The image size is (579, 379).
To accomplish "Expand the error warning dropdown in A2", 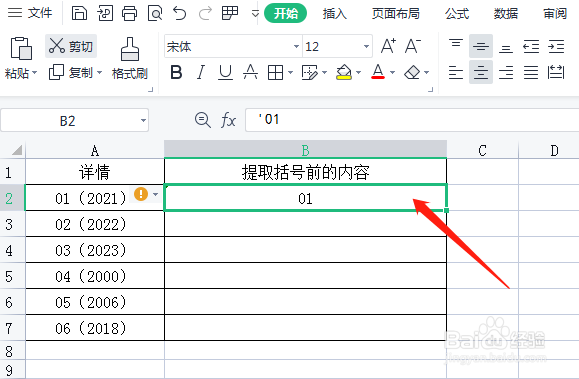I will point(155,194).
